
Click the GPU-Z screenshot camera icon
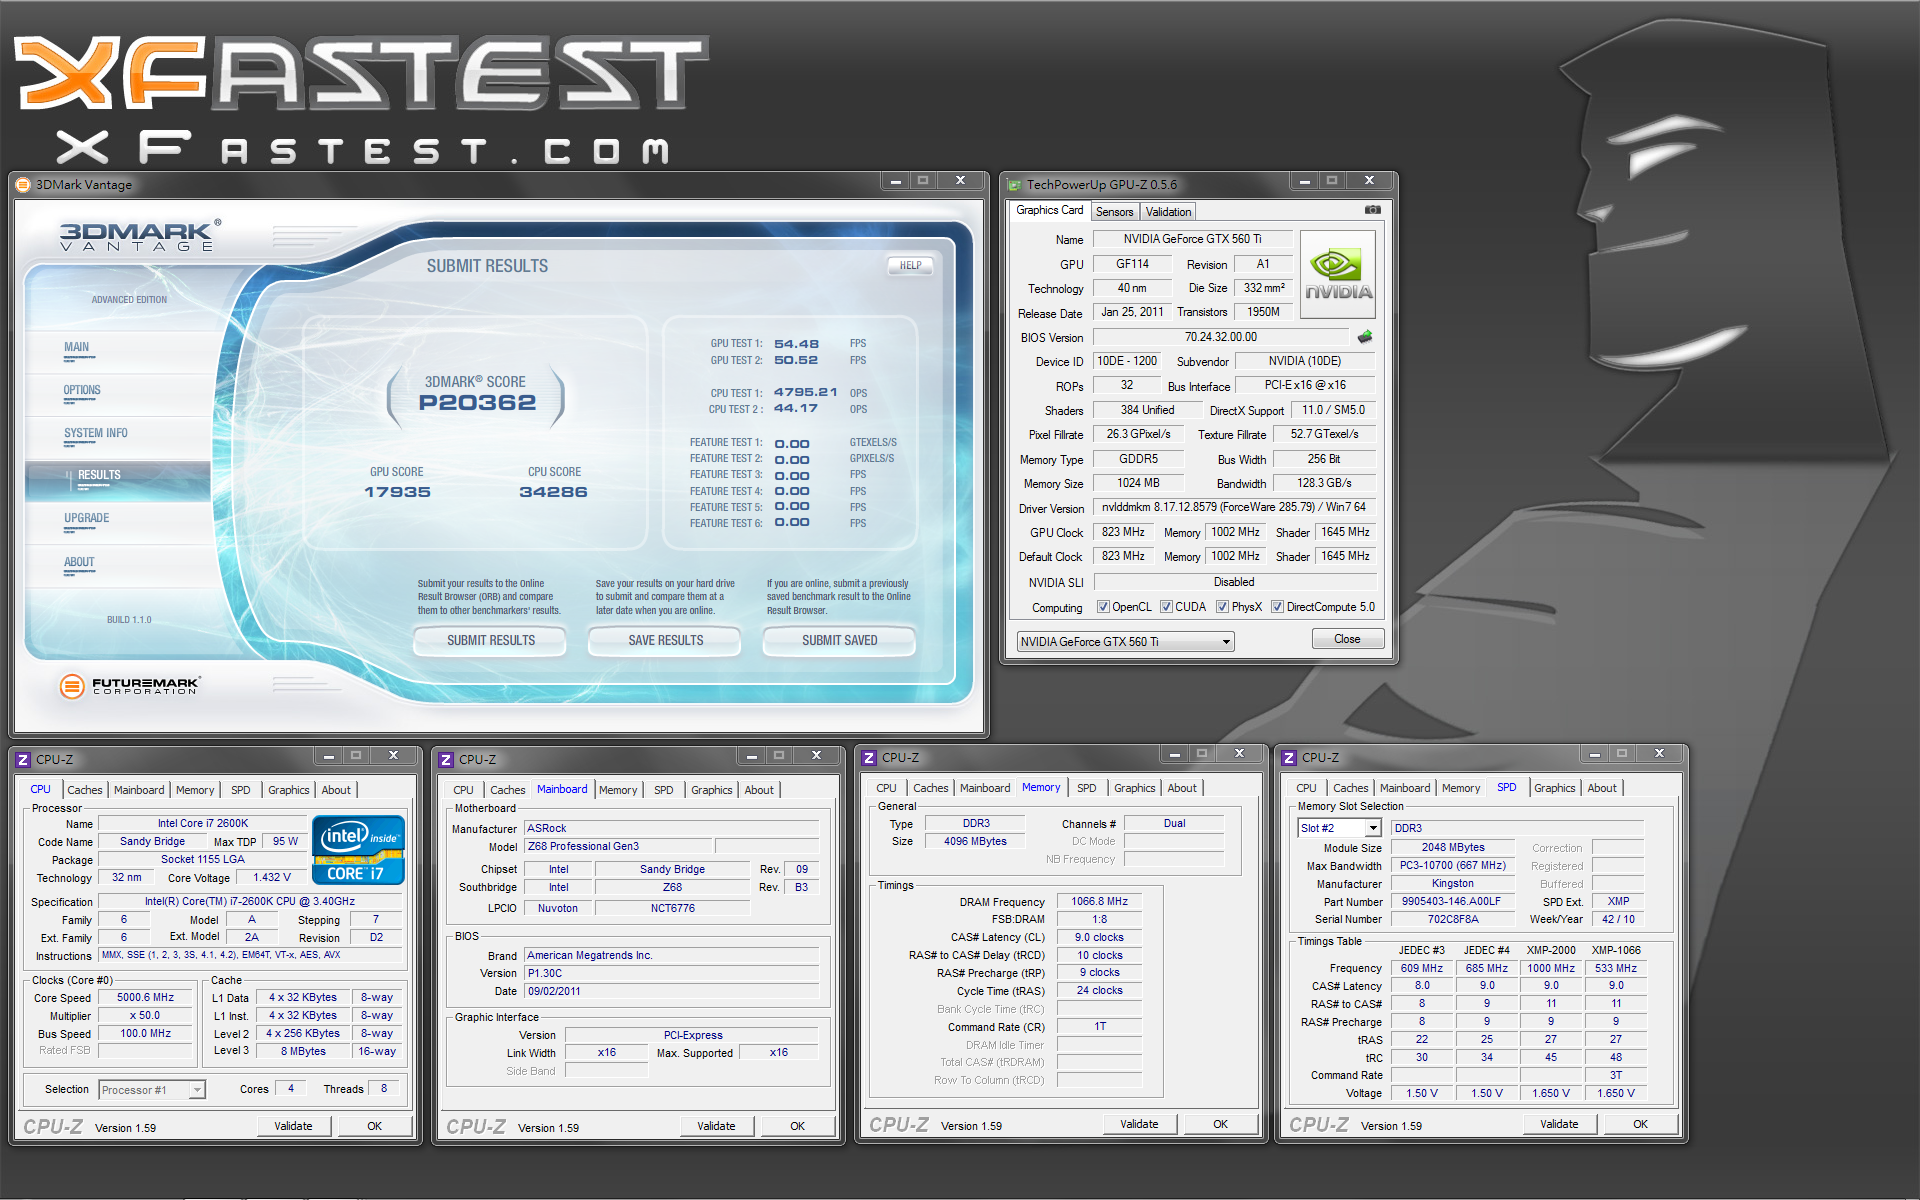pos(1373,210)
